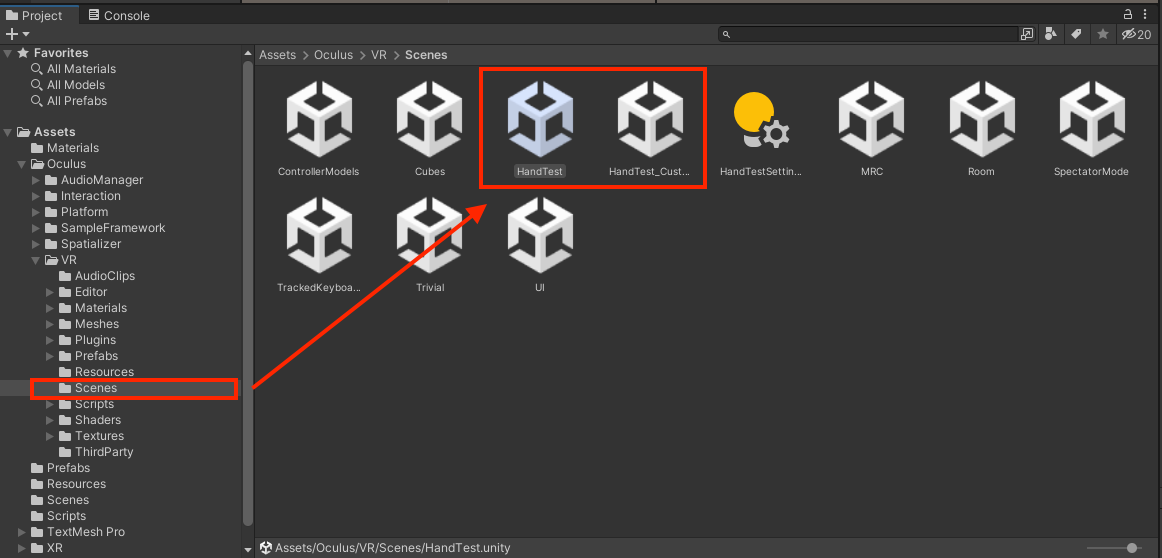Select the ThirdParty folder
The image size is (1162, 558).
(96, 452)
